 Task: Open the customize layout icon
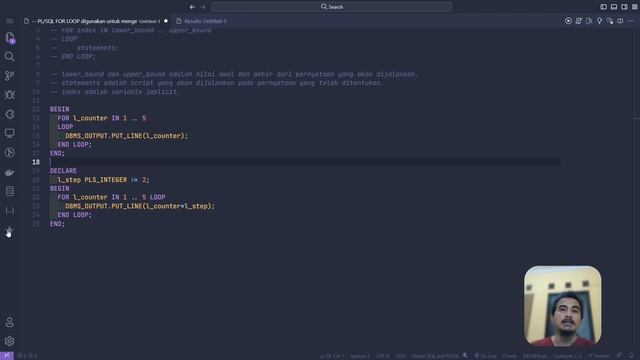[635, 7]
